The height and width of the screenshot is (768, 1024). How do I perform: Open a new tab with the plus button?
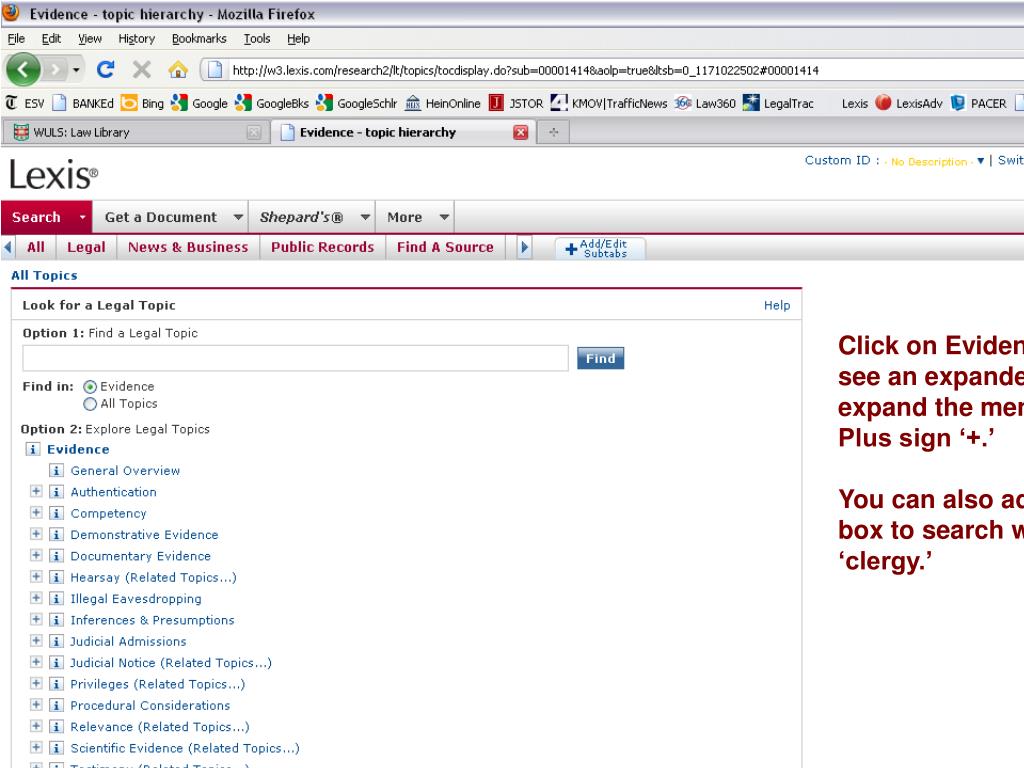pos(553,133)
